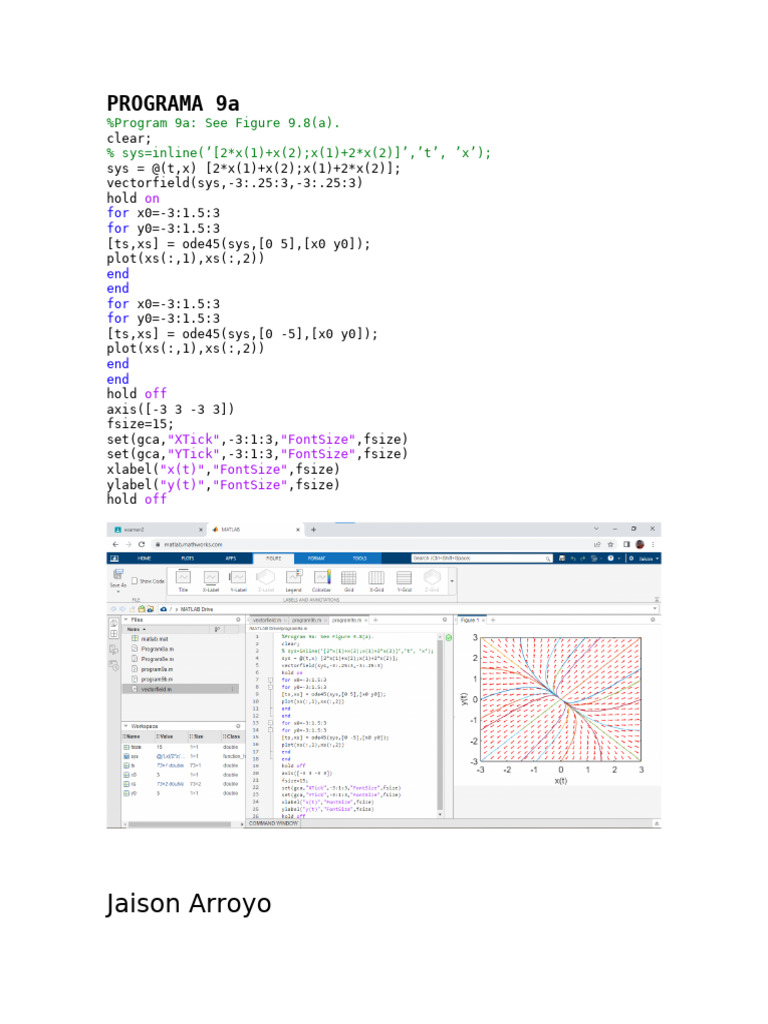768x1024 pixels.
Task: Expand the Labels and Annotations gallery arrow
Action: click(451, 580)
